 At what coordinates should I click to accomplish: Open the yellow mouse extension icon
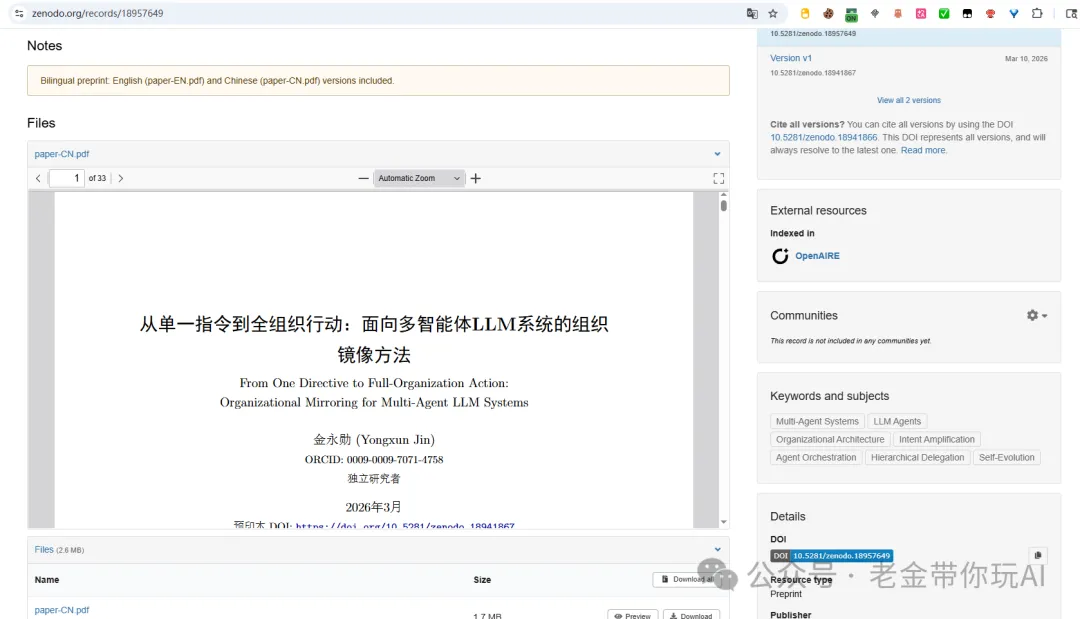pyautogui.click(x=804, y=13)
